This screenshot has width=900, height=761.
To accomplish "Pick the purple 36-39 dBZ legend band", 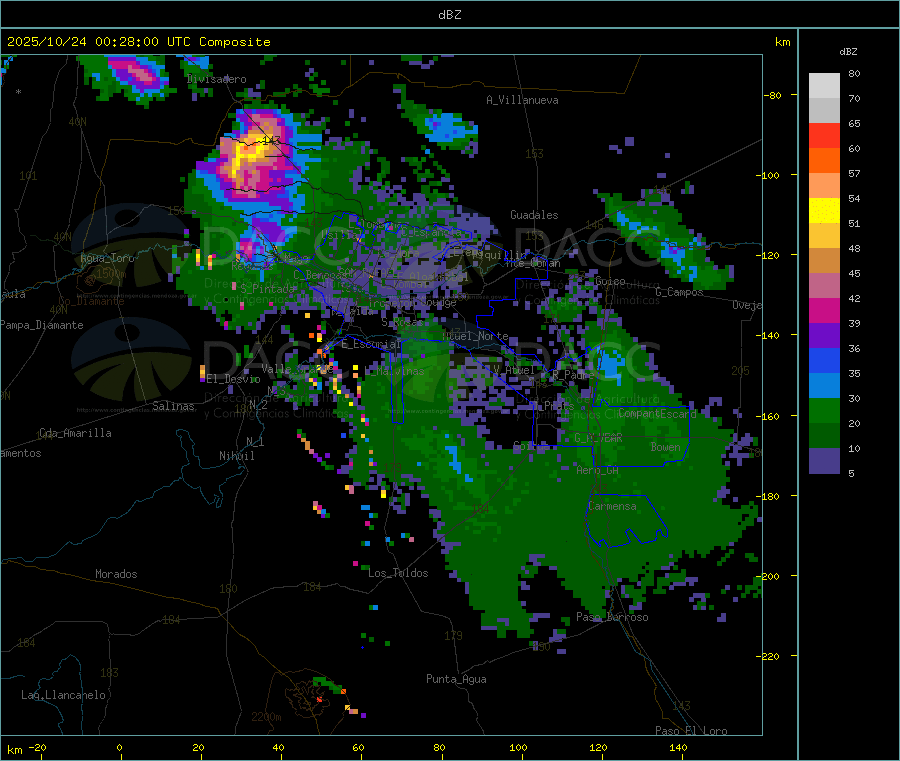I will pyautogui.click(x=824, y=336).
